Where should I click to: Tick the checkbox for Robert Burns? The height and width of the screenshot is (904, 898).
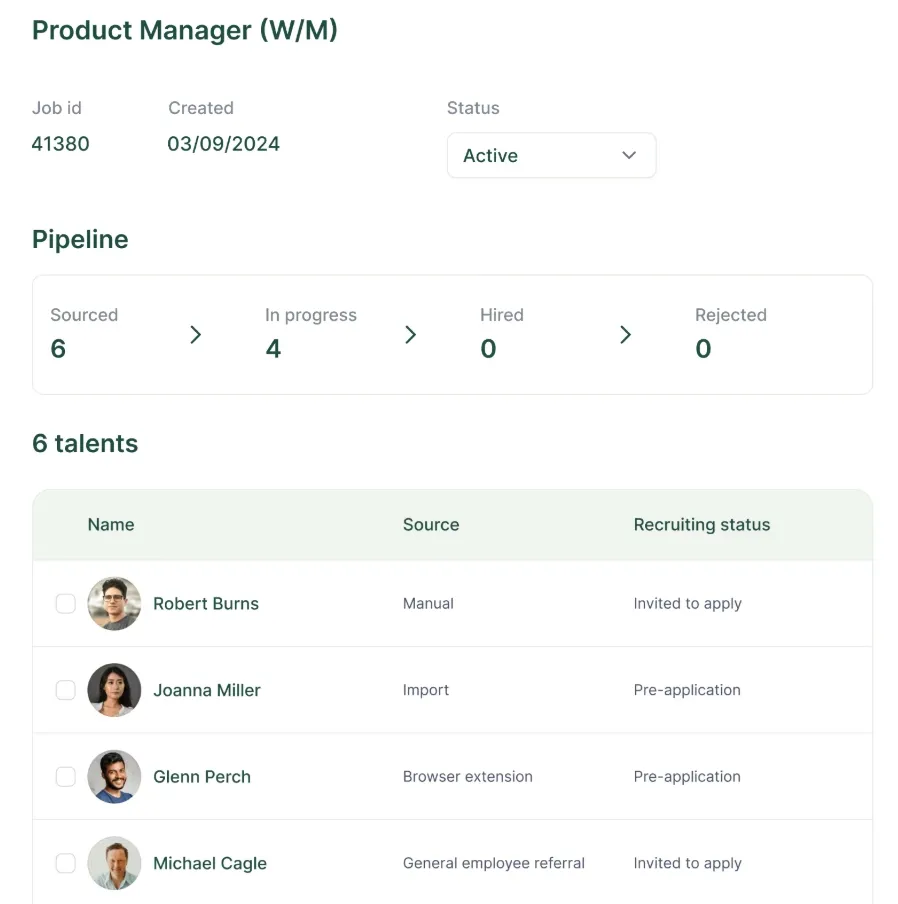click(x=65, y=604)
